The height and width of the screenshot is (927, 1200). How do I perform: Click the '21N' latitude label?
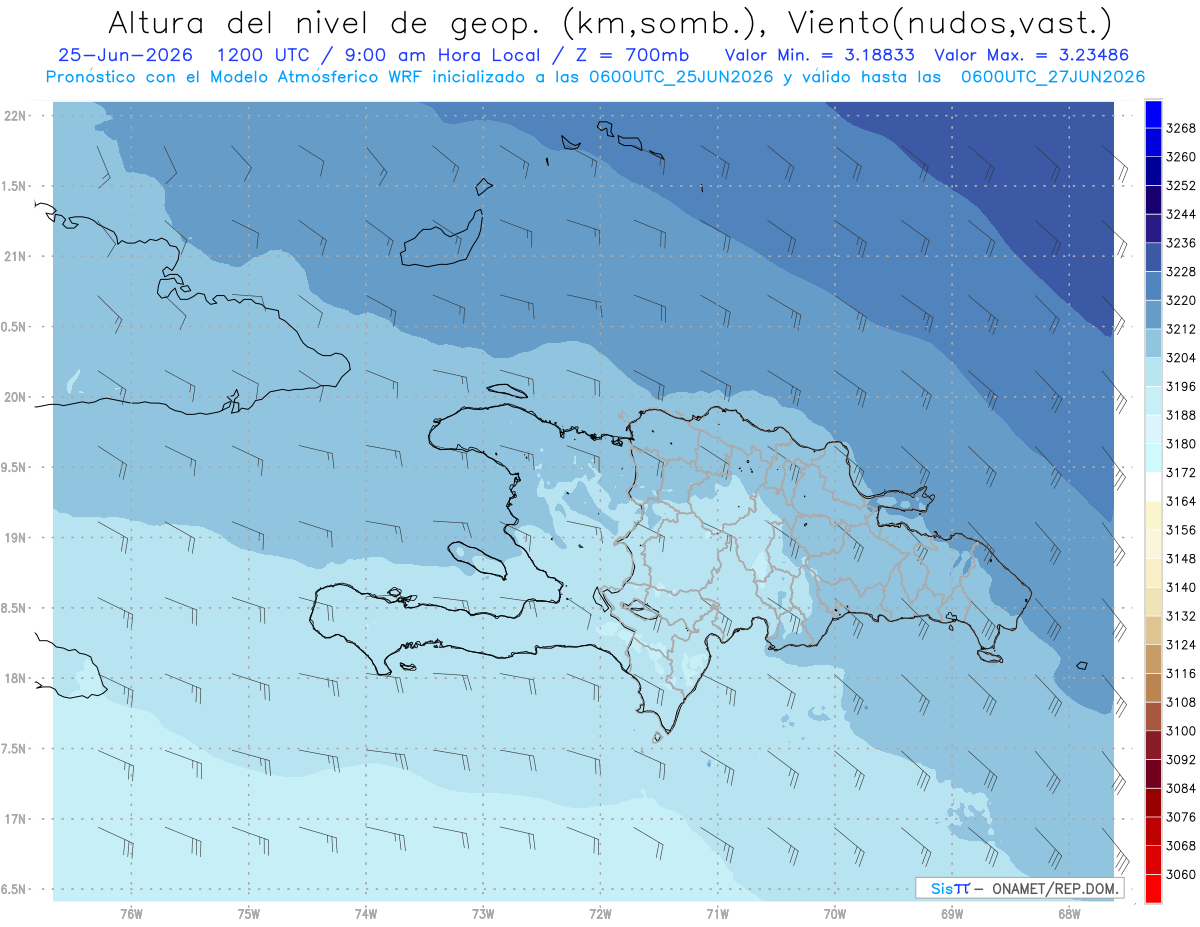pyautogui.click(x=16, y=256)
